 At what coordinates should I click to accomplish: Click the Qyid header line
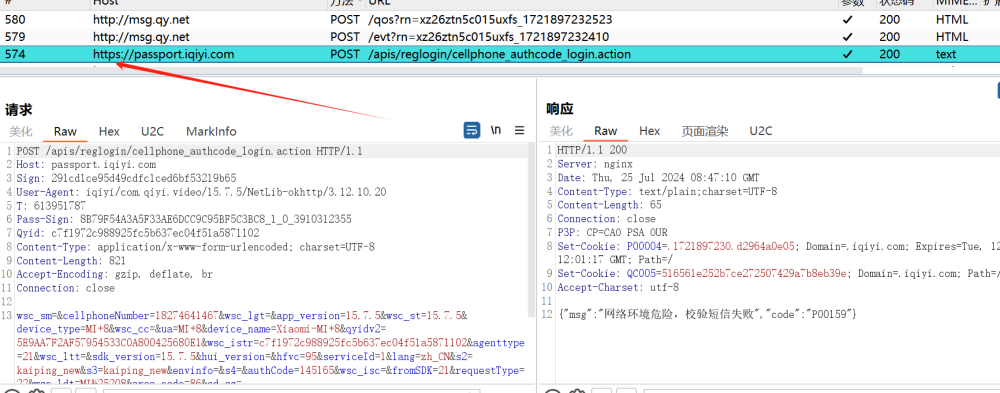(x=138, y=233)
